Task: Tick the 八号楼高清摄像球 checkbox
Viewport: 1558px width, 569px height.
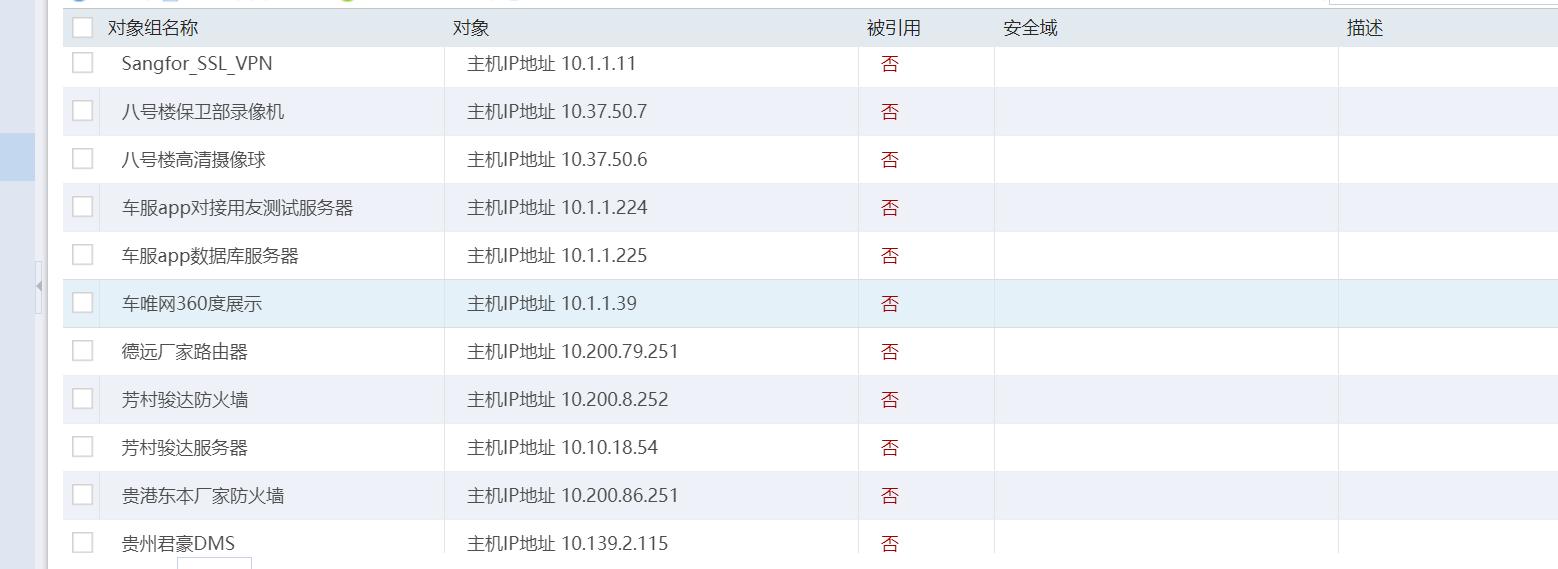Action: tap(82, 159)
